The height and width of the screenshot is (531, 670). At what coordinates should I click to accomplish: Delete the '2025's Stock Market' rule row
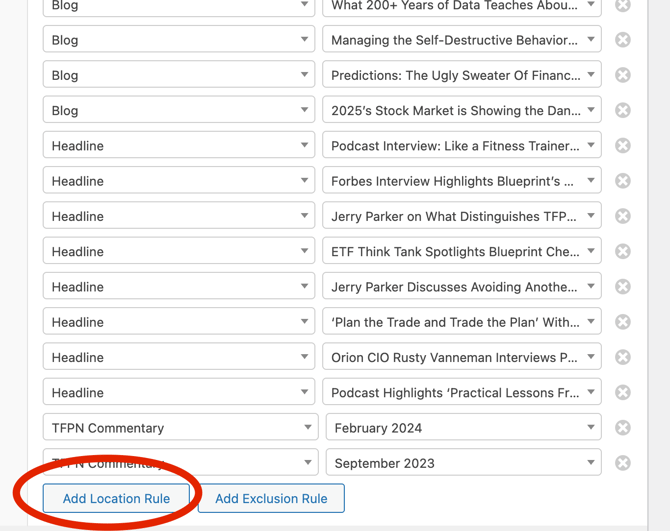point(622,110)
